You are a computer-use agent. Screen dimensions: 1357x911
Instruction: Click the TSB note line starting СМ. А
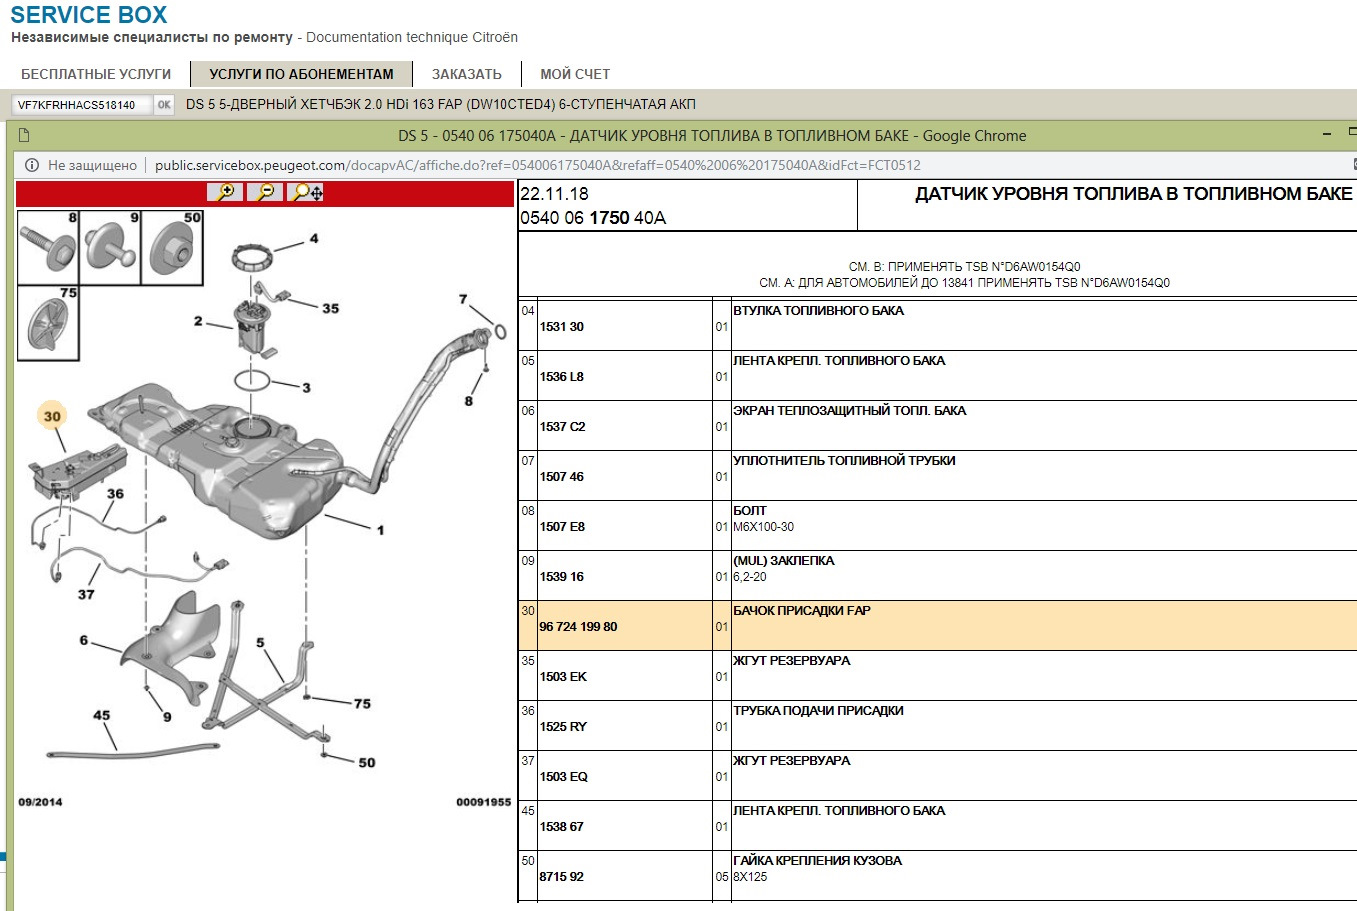click(x=965, y=283)
